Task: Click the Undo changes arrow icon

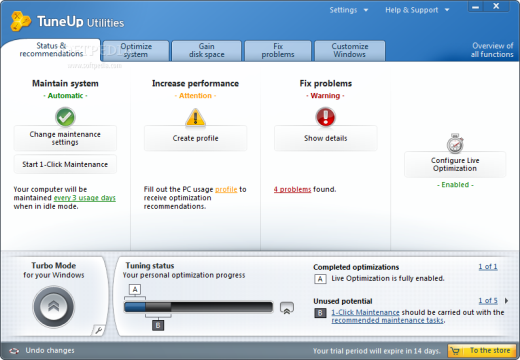Action: (14, 351)
